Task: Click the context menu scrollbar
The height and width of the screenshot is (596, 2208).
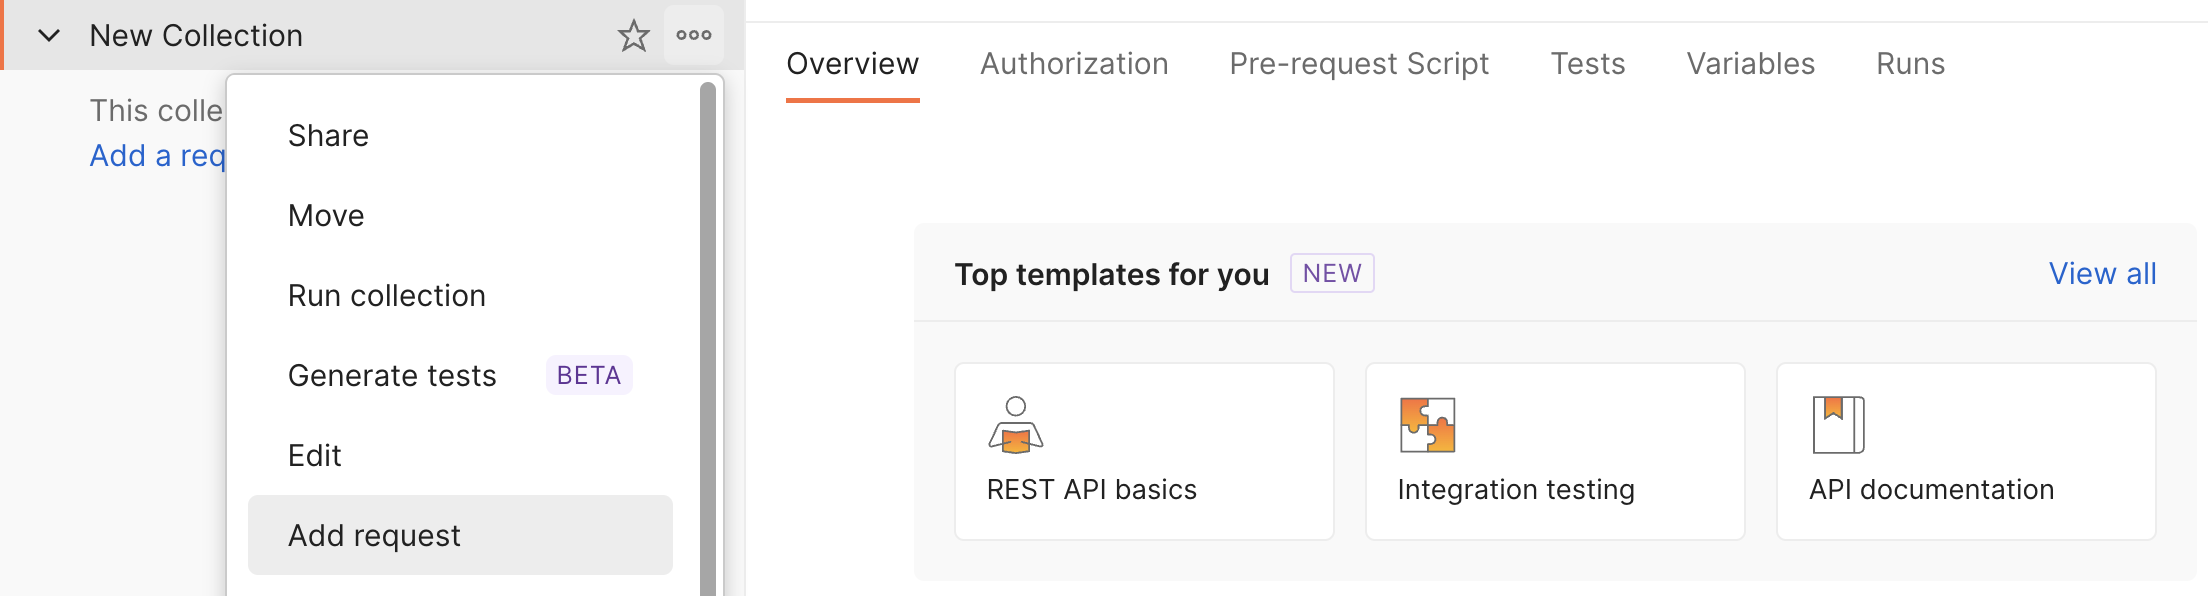Action: click(x=708, y=340)
